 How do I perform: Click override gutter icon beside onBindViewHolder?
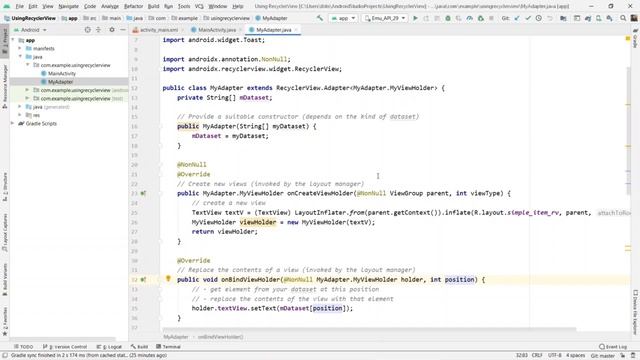tap(143, 280)
